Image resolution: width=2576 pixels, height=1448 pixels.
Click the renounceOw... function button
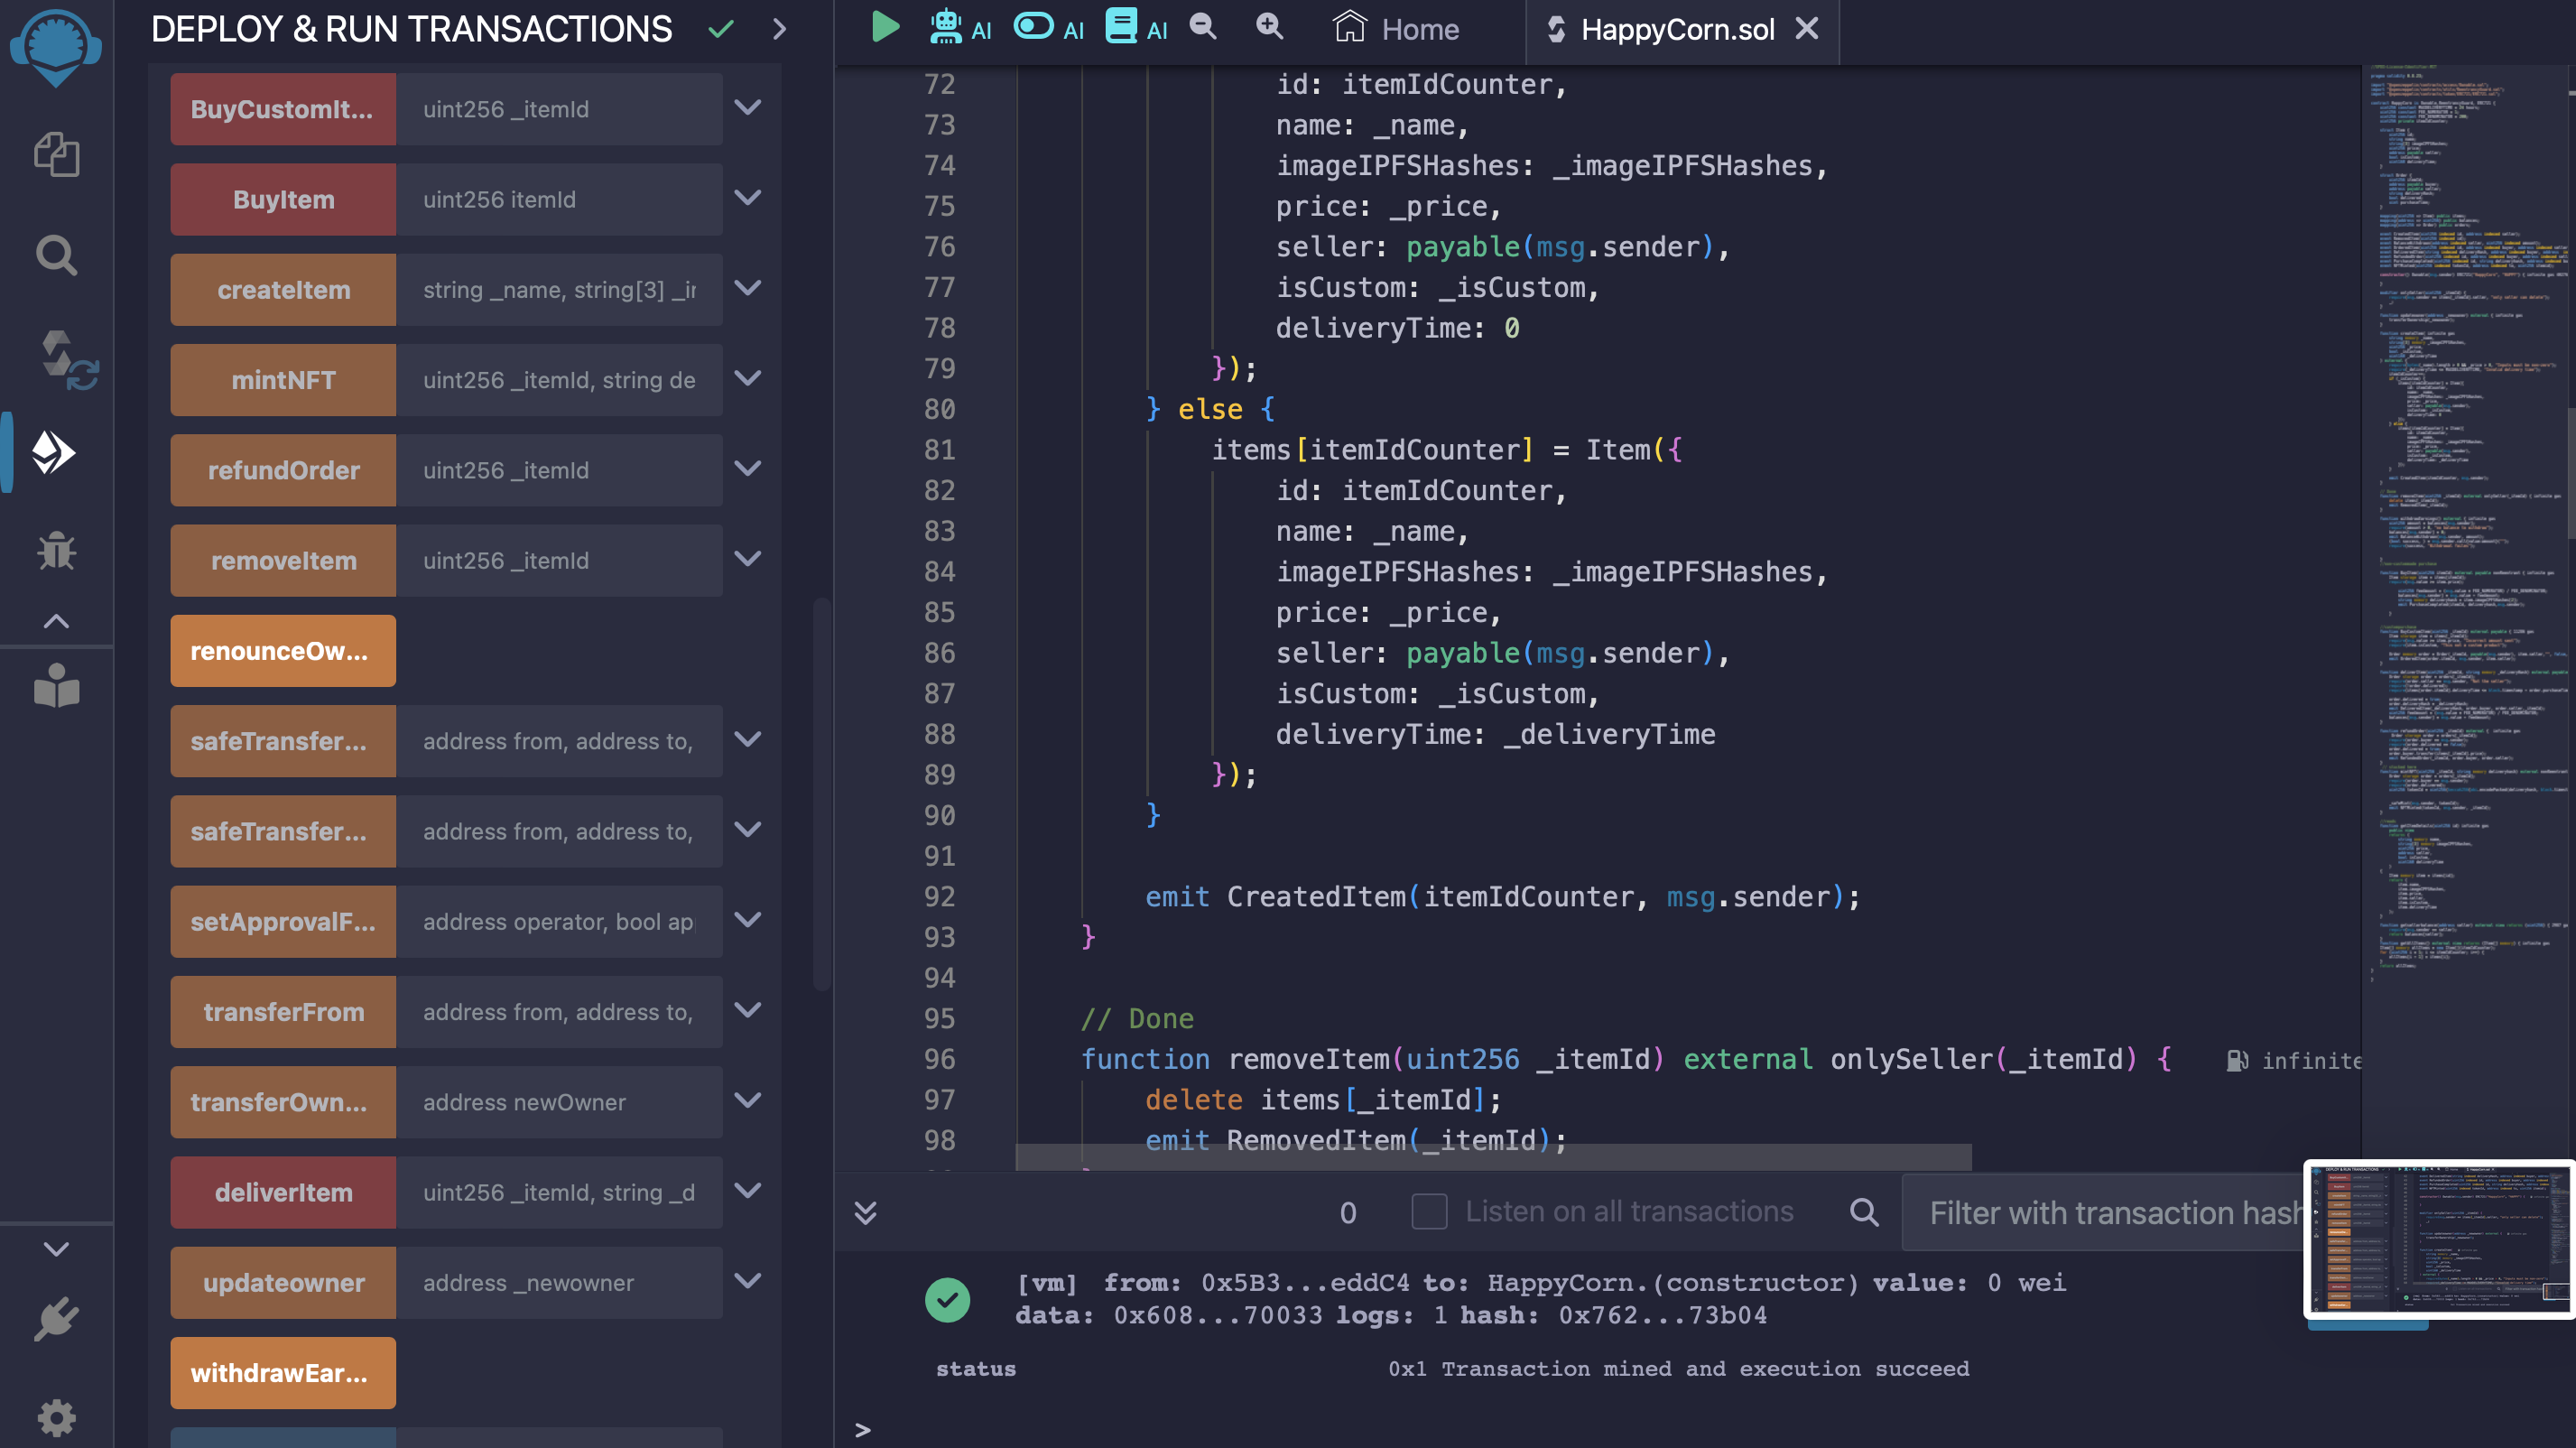tap(283, 651)
